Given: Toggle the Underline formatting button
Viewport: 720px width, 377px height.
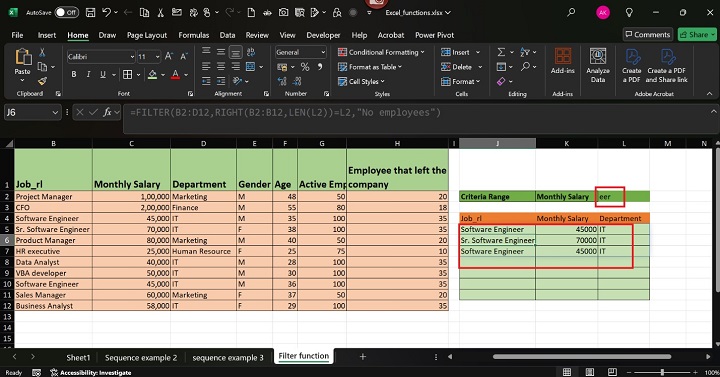Looking at the screenshot, I should click(x=103, y=74).
